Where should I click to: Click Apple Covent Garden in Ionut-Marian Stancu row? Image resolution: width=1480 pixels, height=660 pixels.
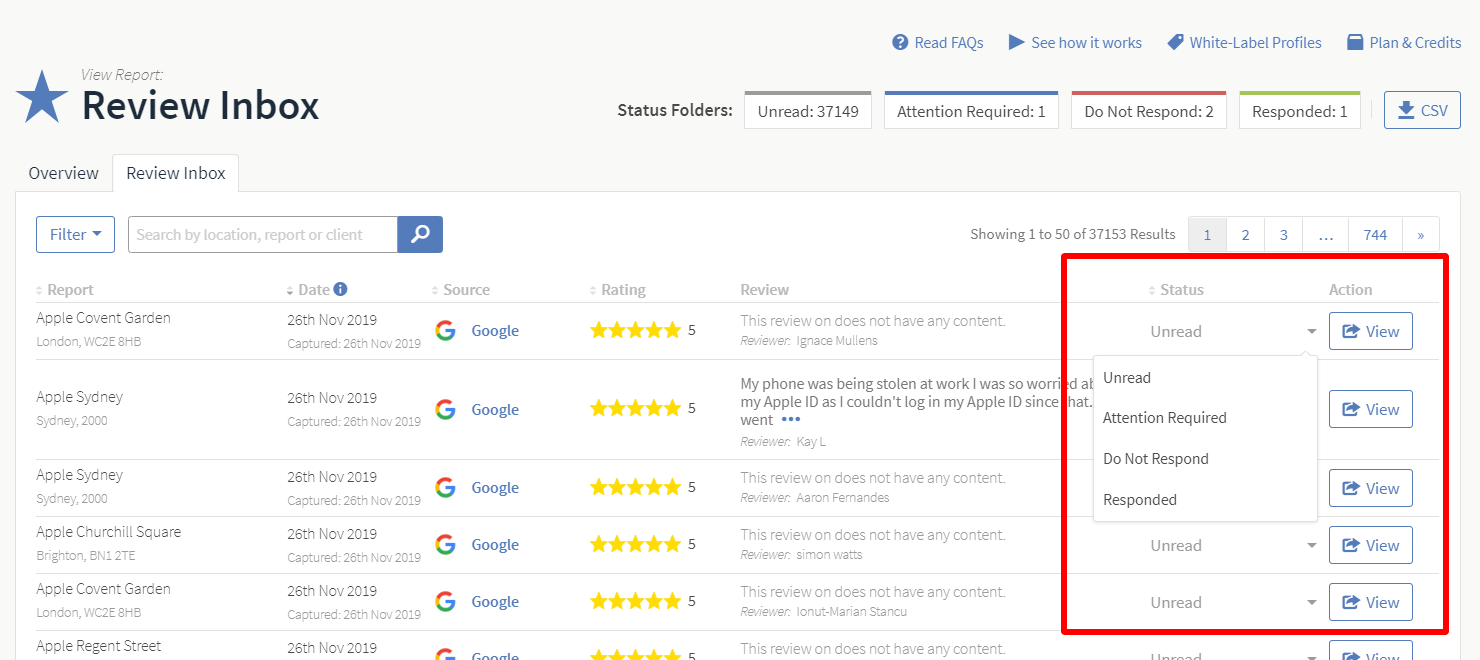(x=103, y=589)
